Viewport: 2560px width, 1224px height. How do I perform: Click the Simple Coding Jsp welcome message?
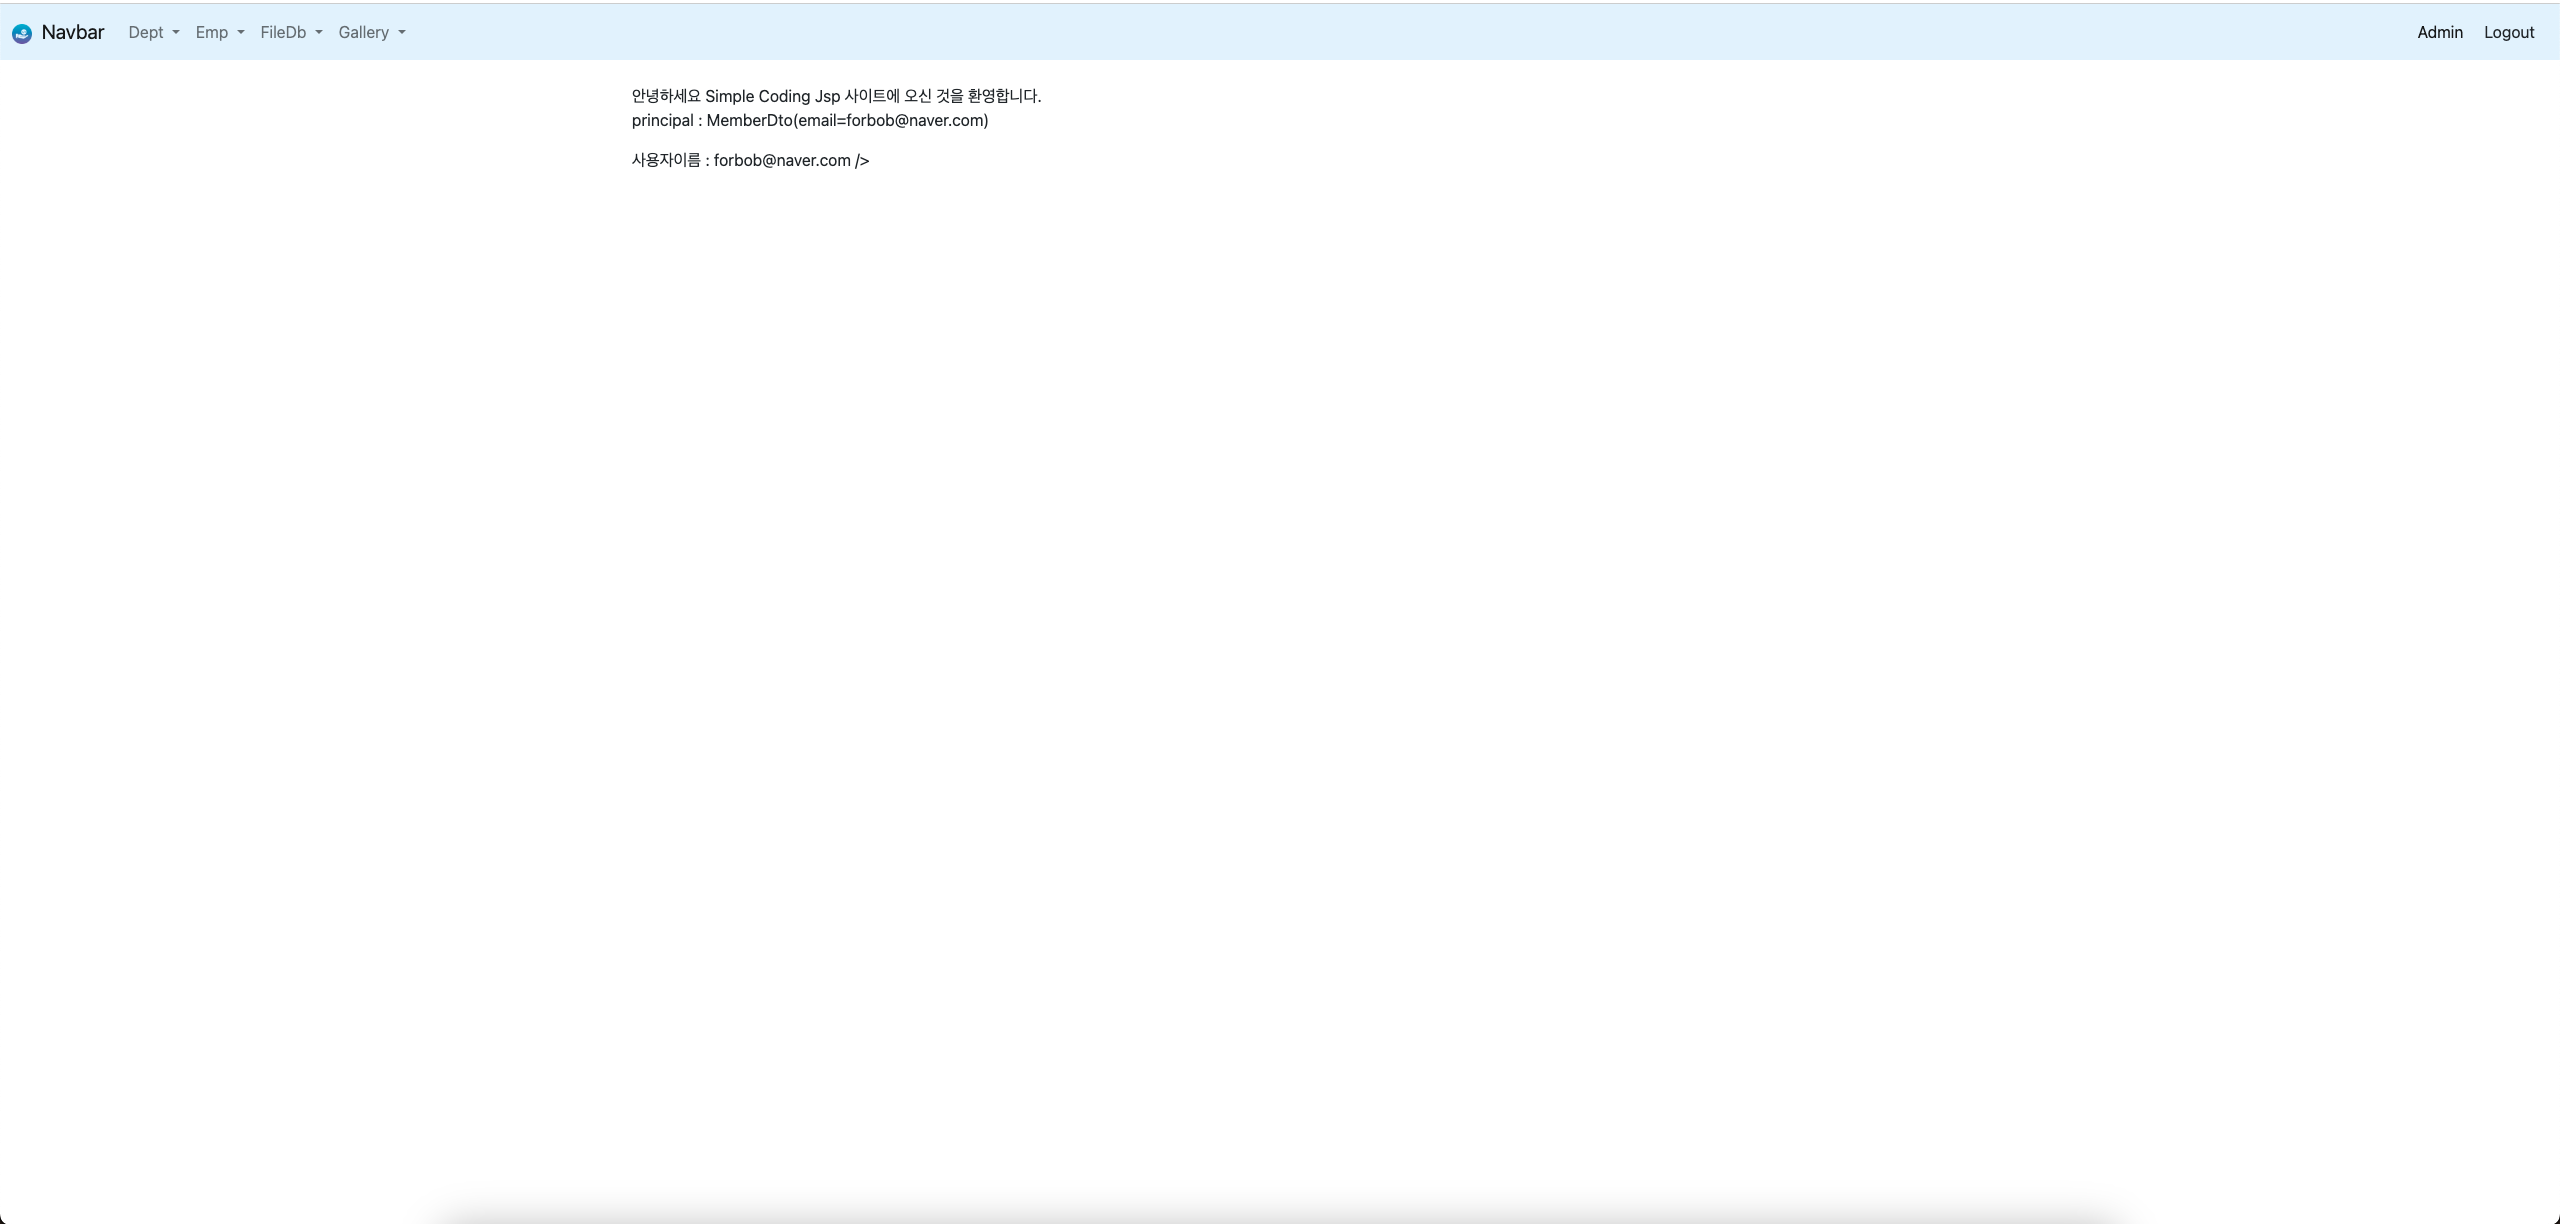(835, 96)
